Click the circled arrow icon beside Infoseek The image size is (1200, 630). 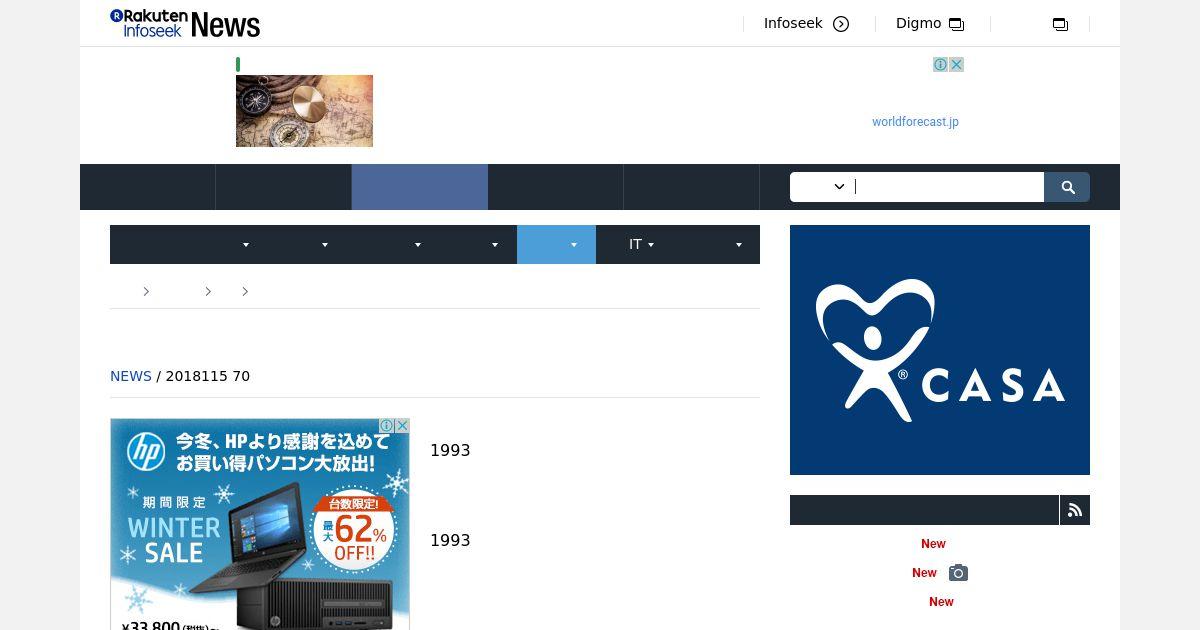(841, 24)
